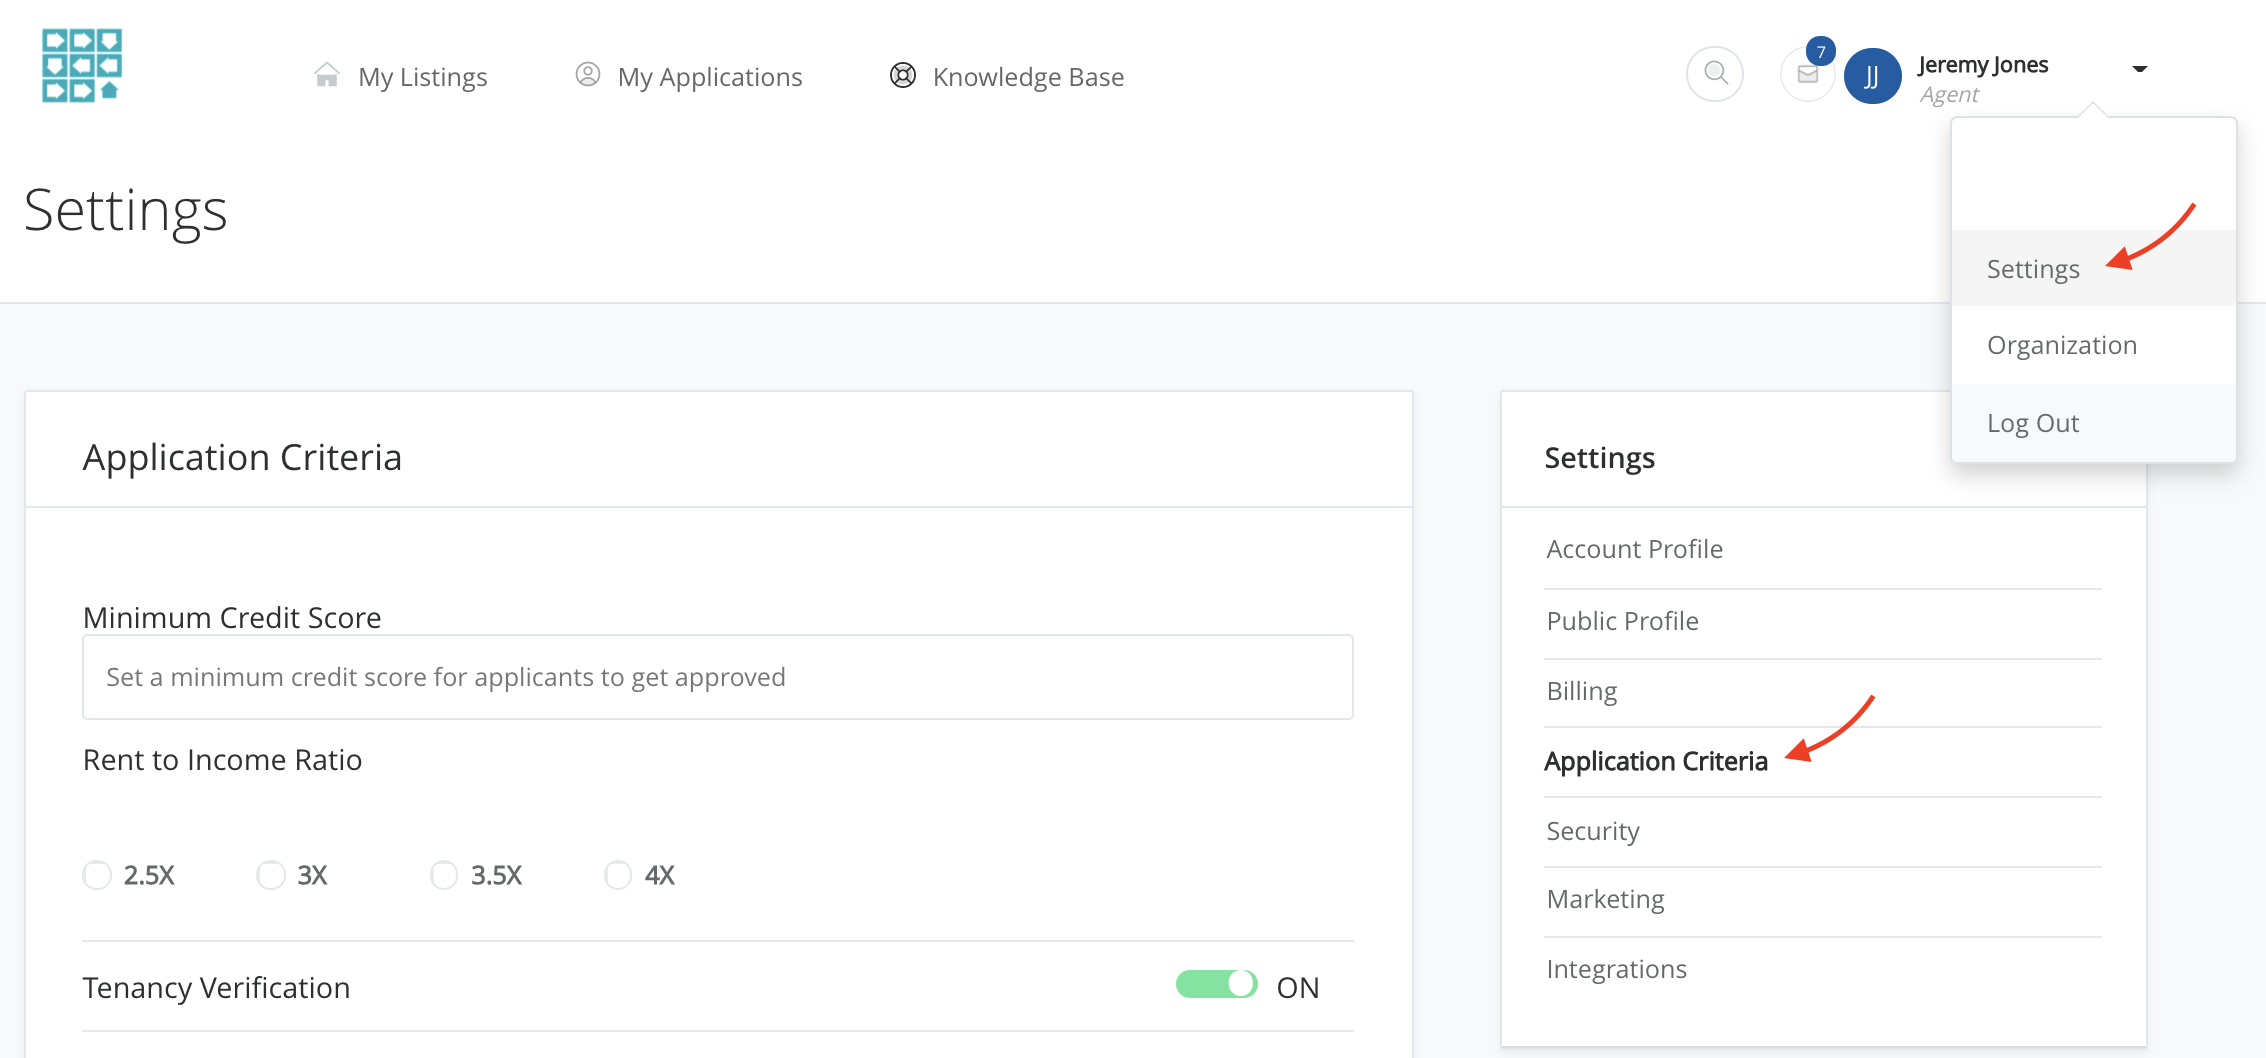The height and width of the screenshot is (1058, 2266).
Task: Select the 3.5X rent ratio option
Action: [x=444, y=875]
